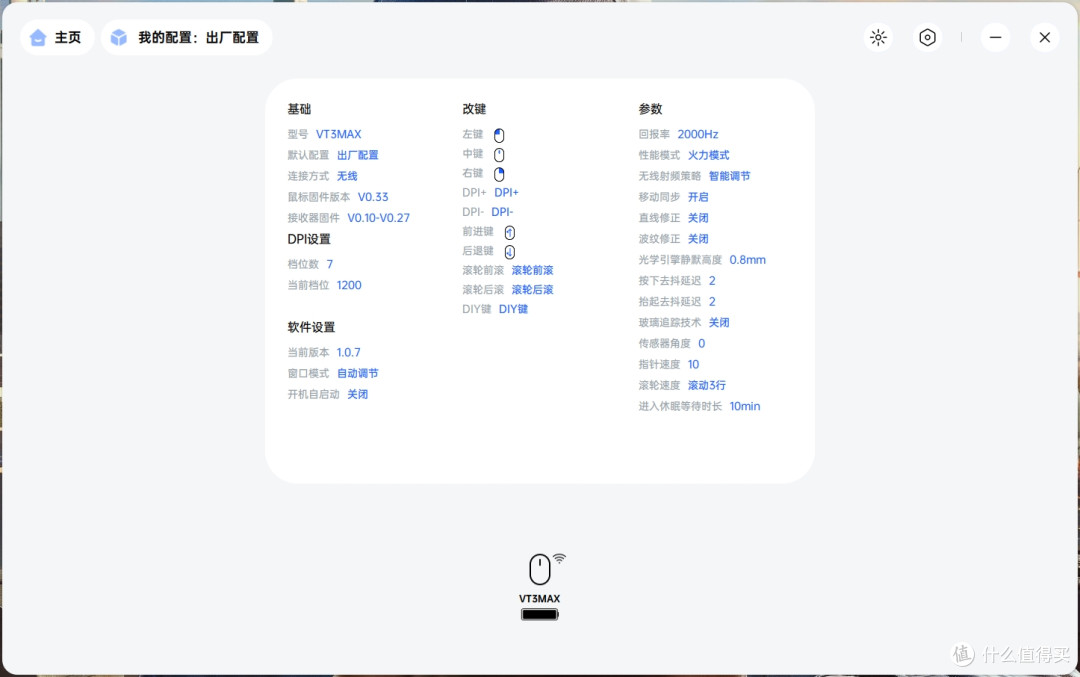This screenshot has width=1080, height=677.
Task: Click the 基础 section heading
Action: [x=299, y=109]
